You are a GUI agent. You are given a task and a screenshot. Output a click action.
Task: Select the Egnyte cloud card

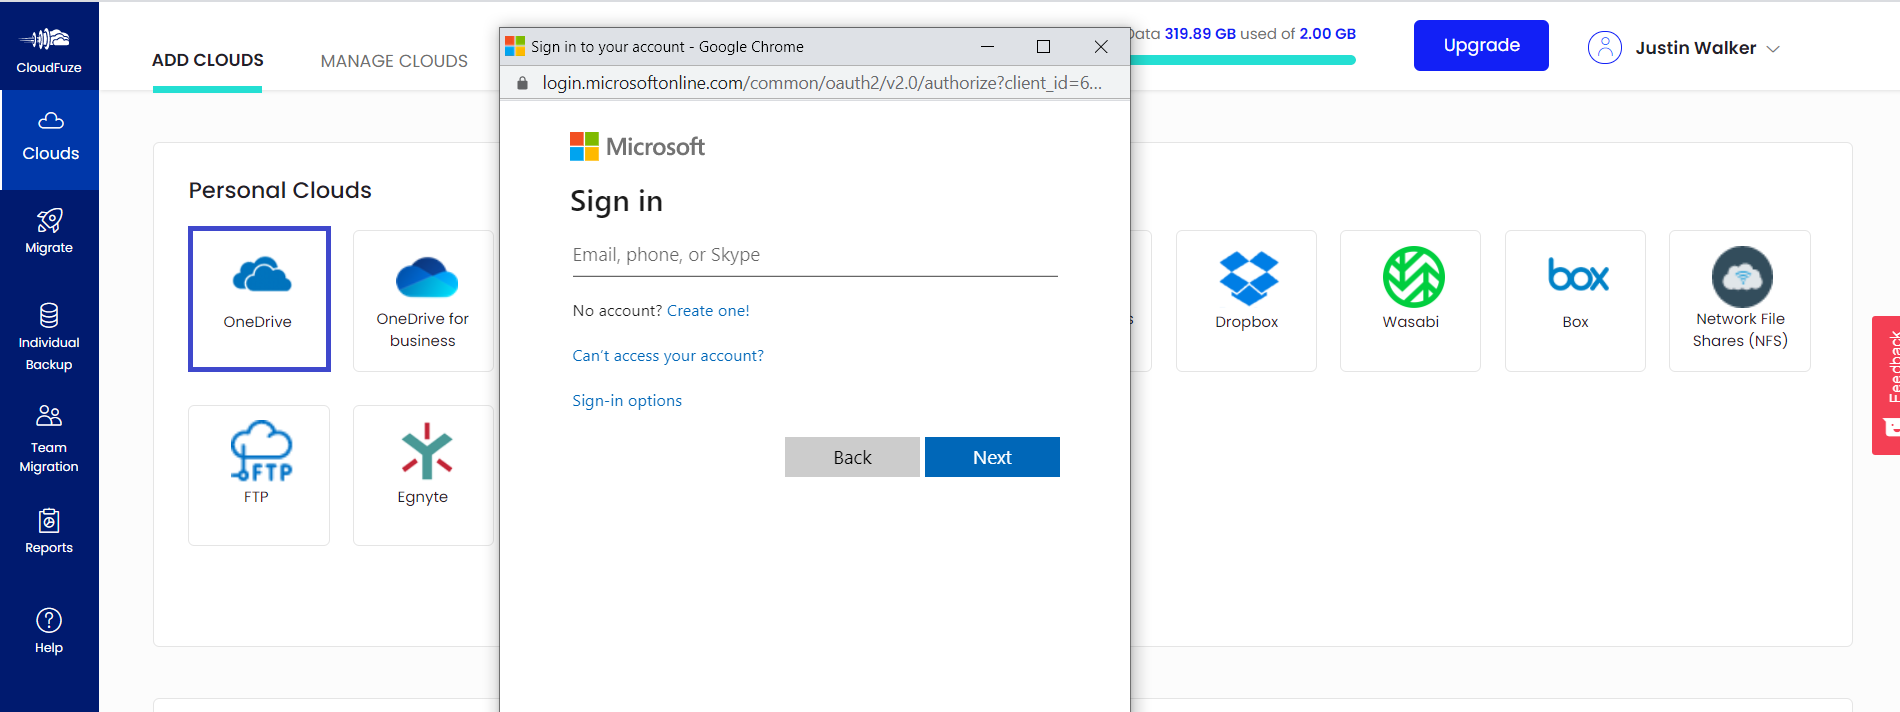click(x=423, y=475)
